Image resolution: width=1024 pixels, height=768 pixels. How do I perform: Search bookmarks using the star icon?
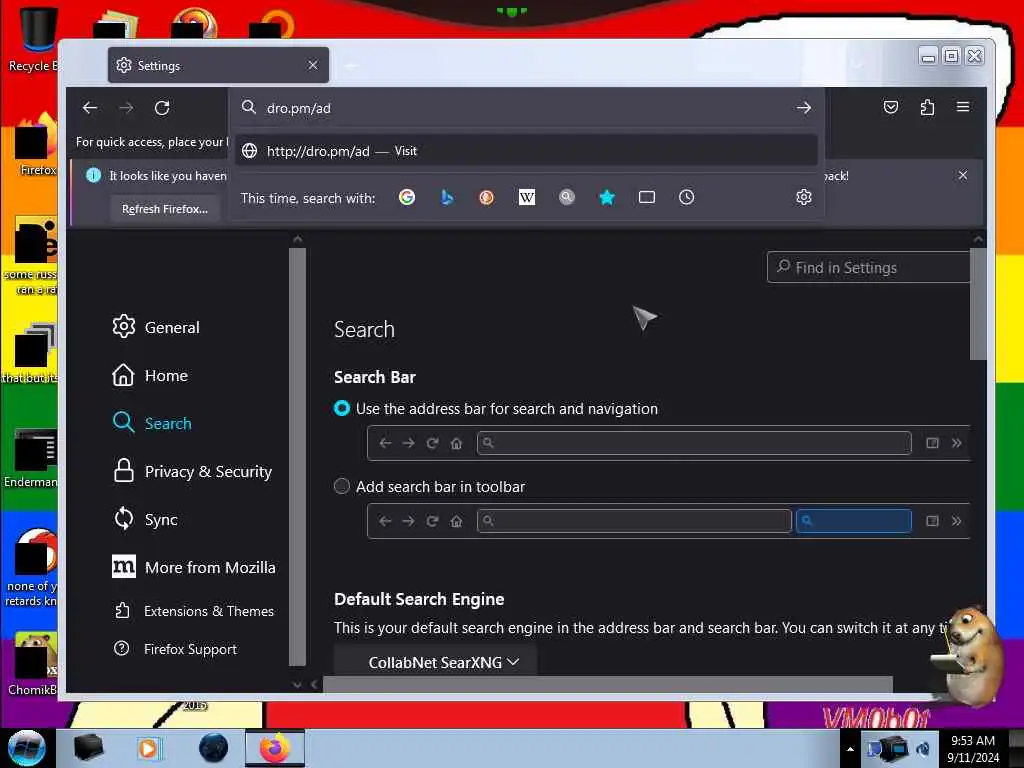[607, 197]
